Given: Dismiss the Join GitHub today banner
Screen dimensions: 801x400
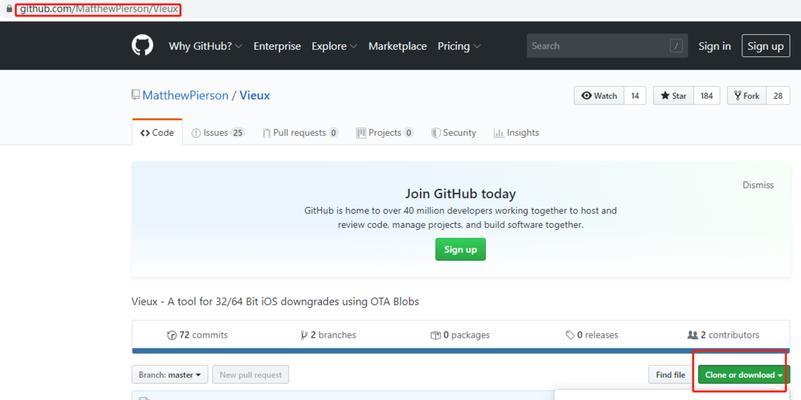Looking at the screenshot, I should [758, 185].
